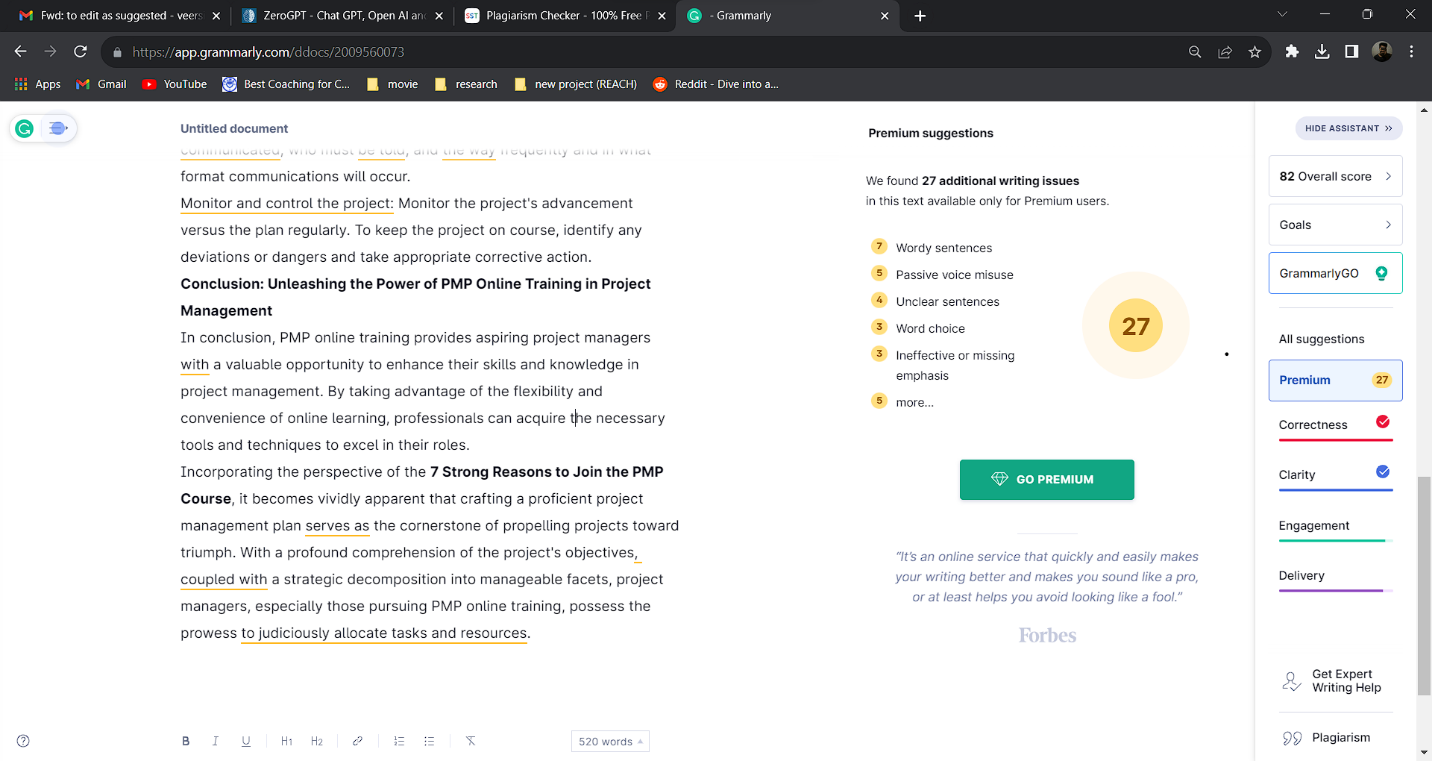
Task: Collapse assistant with Hide Assistant button
Action: pyautogui.click(x=1349, y=128)
